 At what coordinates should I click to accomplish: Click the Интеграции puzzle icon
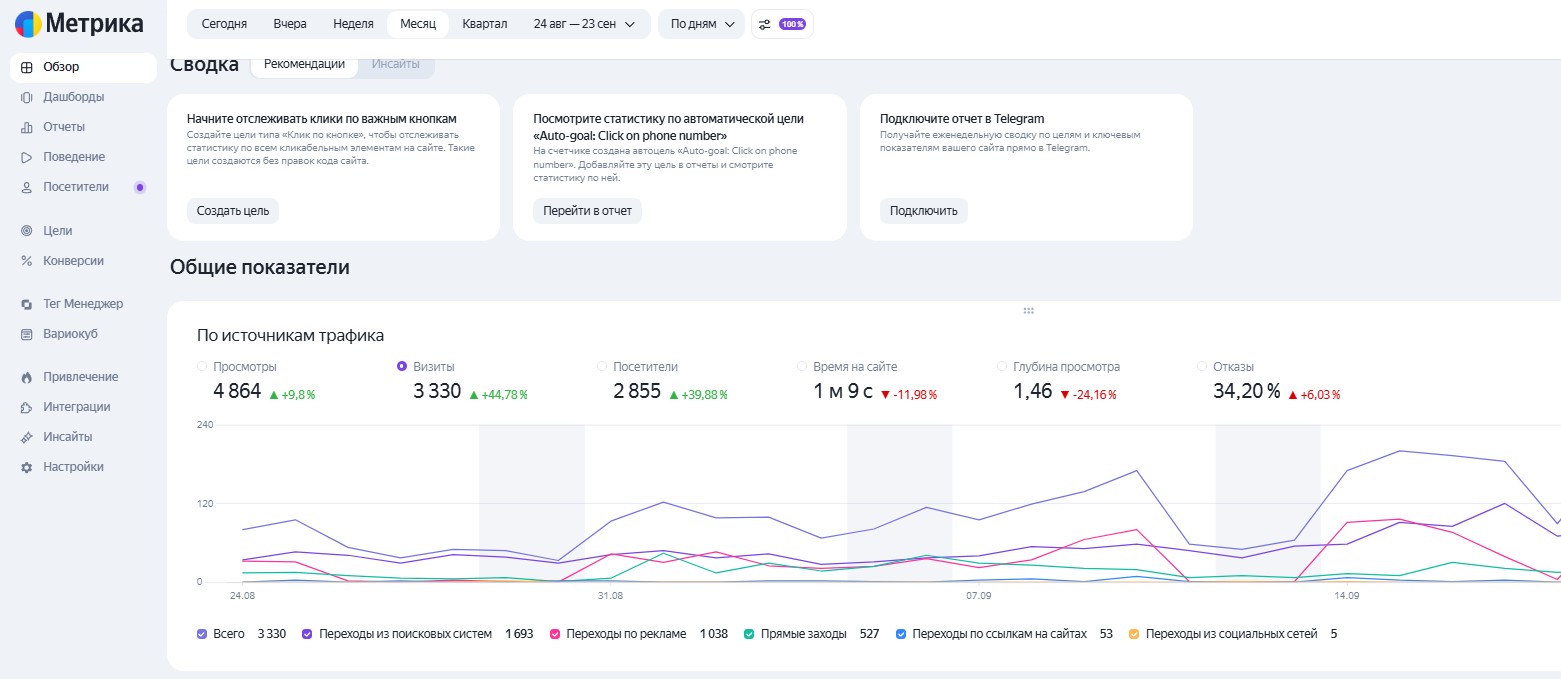(27, 407)
